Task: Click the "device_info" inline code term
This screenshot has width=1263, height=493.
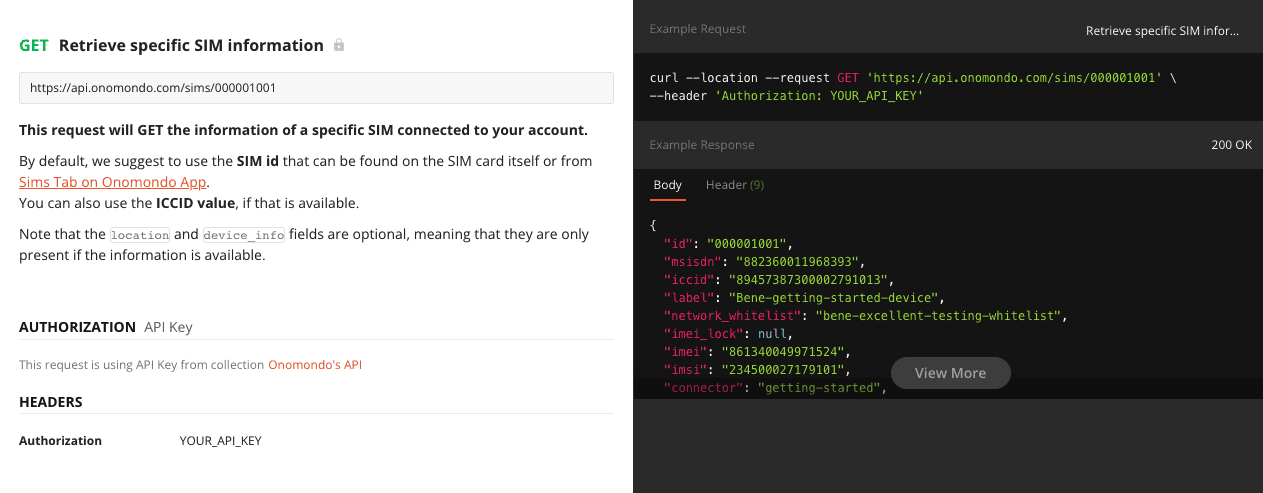Action: click(244, 235)
